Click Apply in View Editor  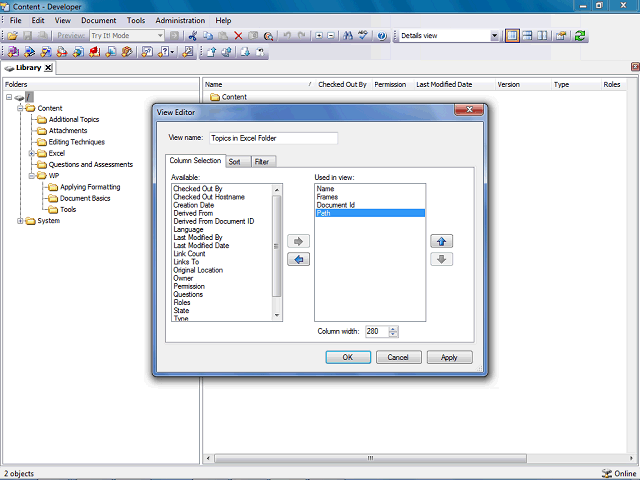click(x=449, y=357)
